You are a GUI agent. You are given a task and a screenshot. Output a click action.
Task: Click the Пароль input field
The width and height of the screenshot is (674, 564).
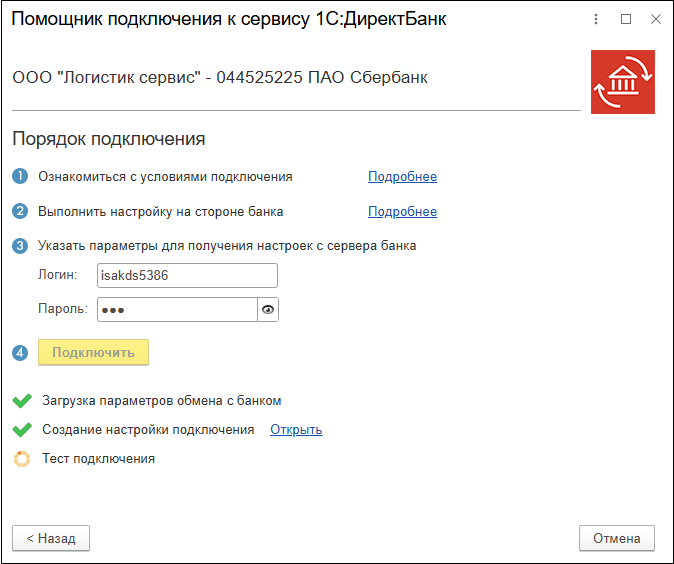pyautogui.click(x=178, y=310)
